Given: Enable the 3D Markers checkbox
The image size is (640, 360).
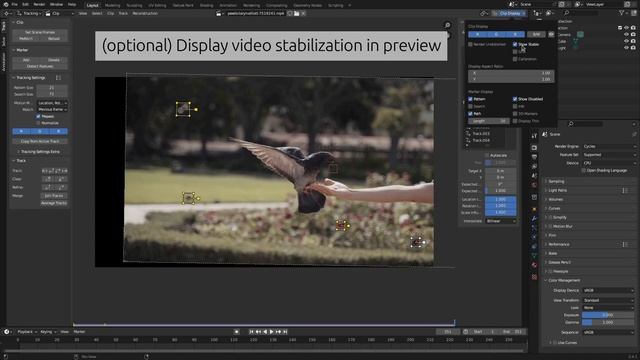Looking at the screenshot, I should pyautogui.click(x=515, y=114).
